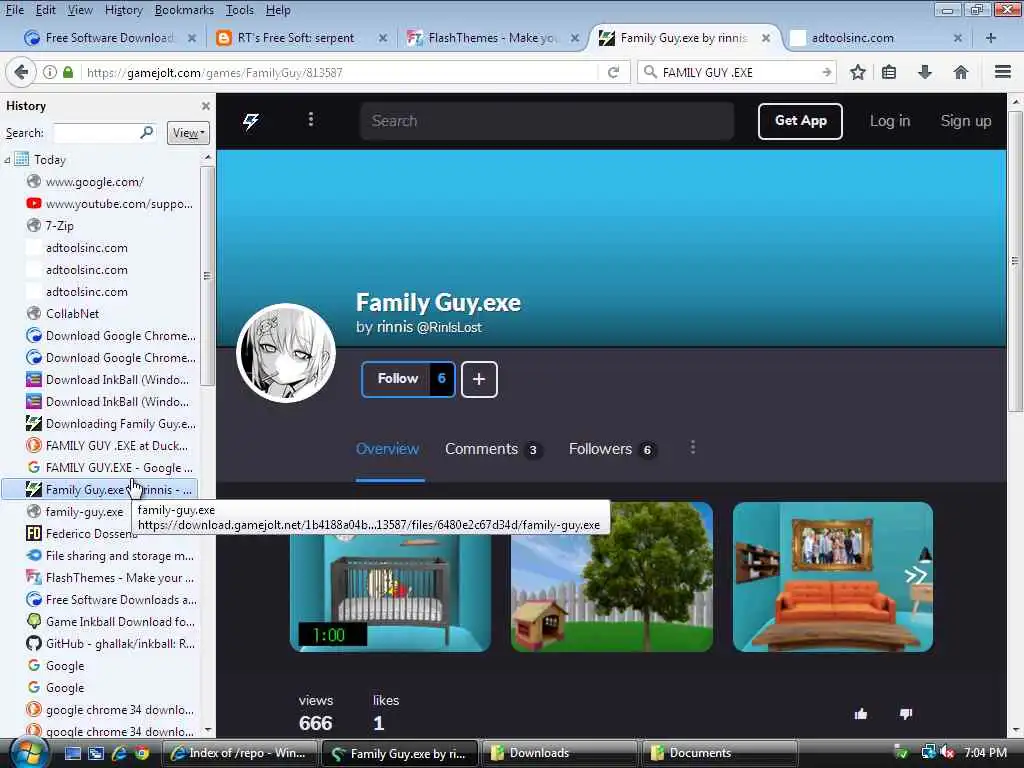Close the Free Software Download tab
1024x768 pixels.
[x=192, y=38]
